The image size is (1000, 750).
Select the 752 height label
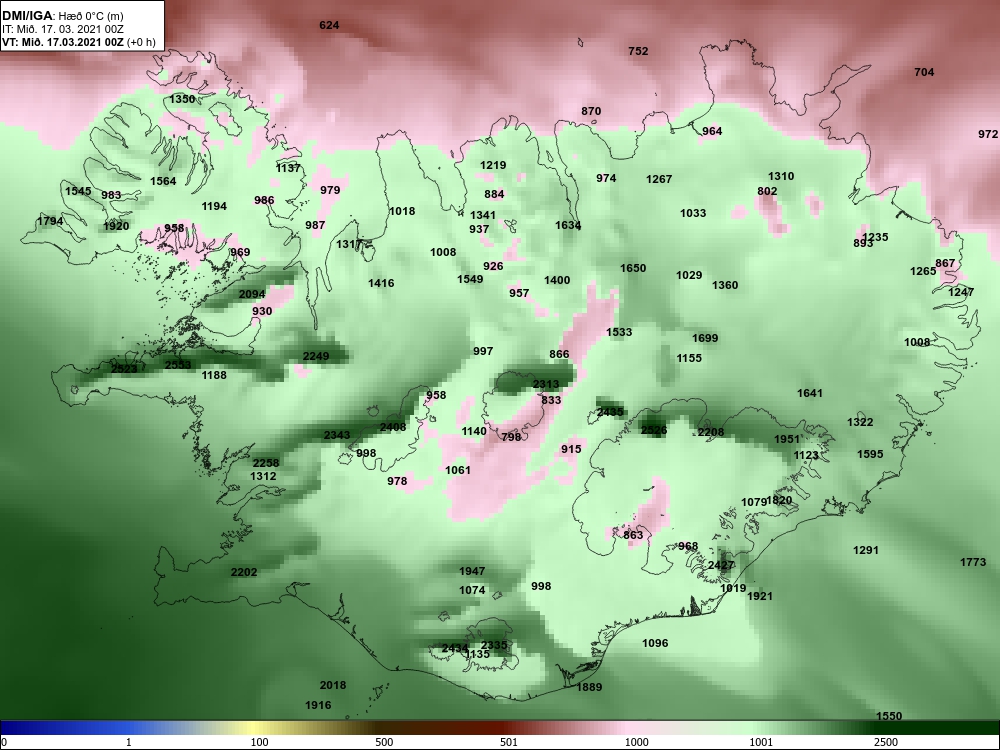638,52
